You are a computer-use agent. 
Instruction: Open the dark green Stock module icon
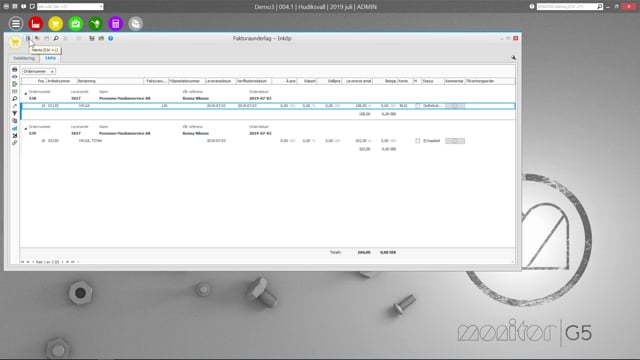coord(96,24)
